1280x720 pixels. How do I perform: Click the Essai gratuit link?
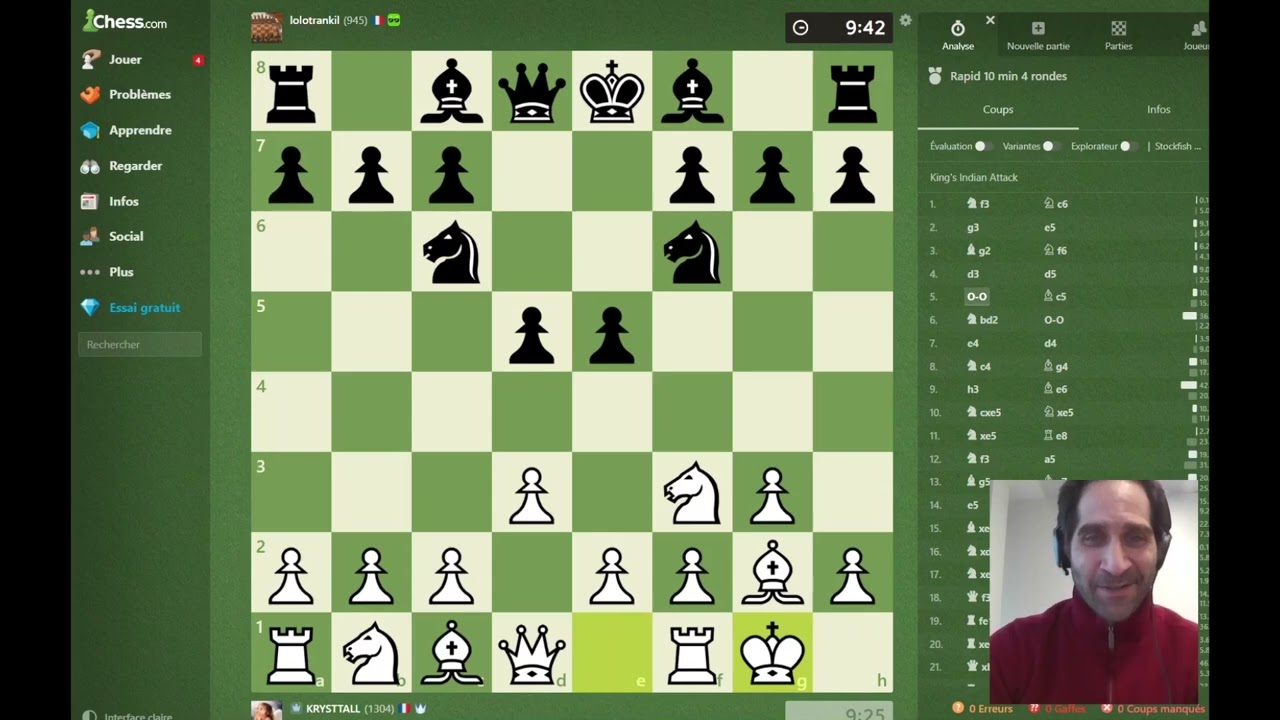tap(145, 308)
